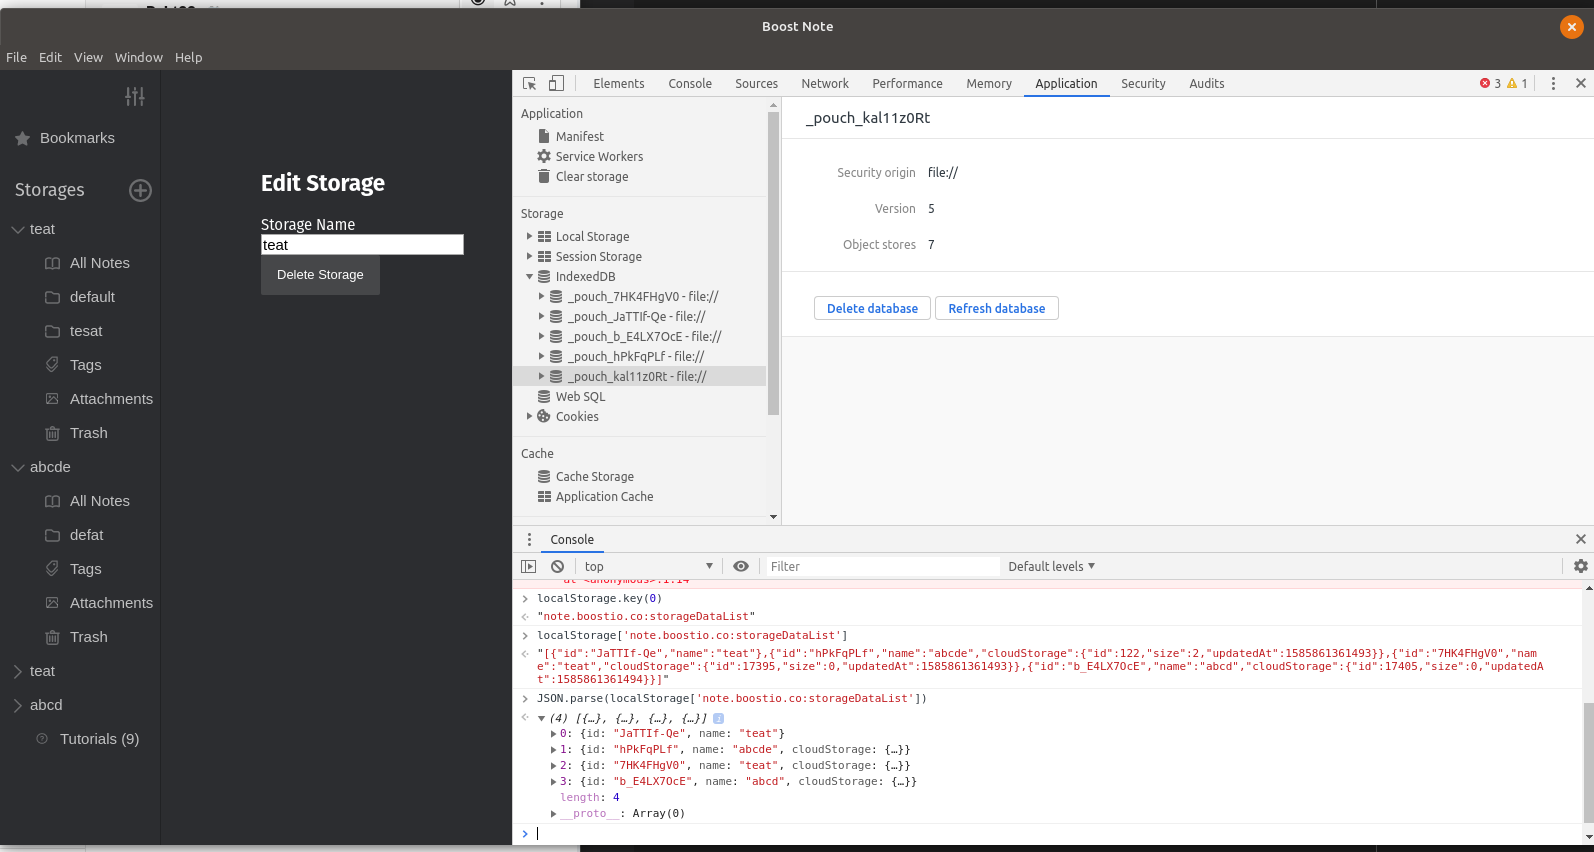This screenshot has width=1594, height=852.
Task: Switch to the Elements tab
Action: click(x=619, y=84)
